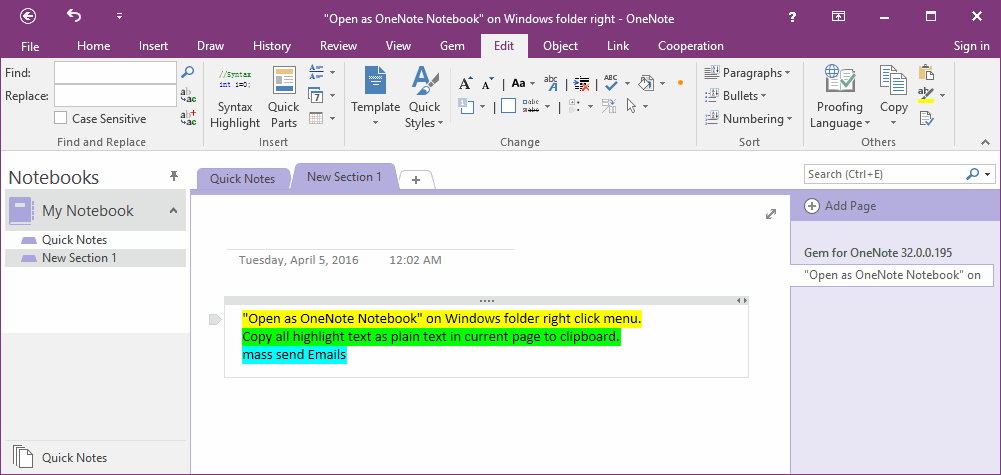Click the Replace All icon with red plus

(188, 118)
